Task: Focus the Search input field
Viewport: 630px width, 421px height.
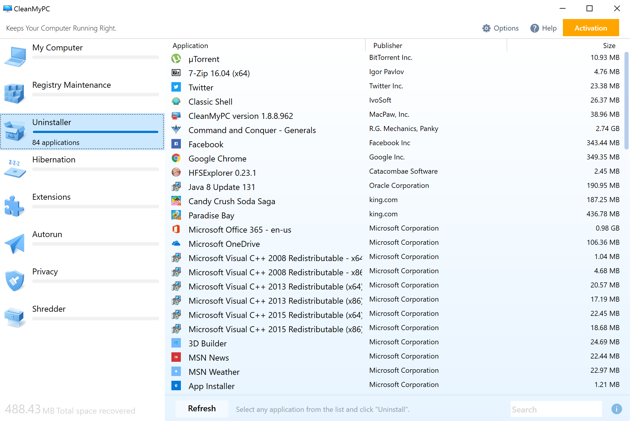Action: (556, 409)
